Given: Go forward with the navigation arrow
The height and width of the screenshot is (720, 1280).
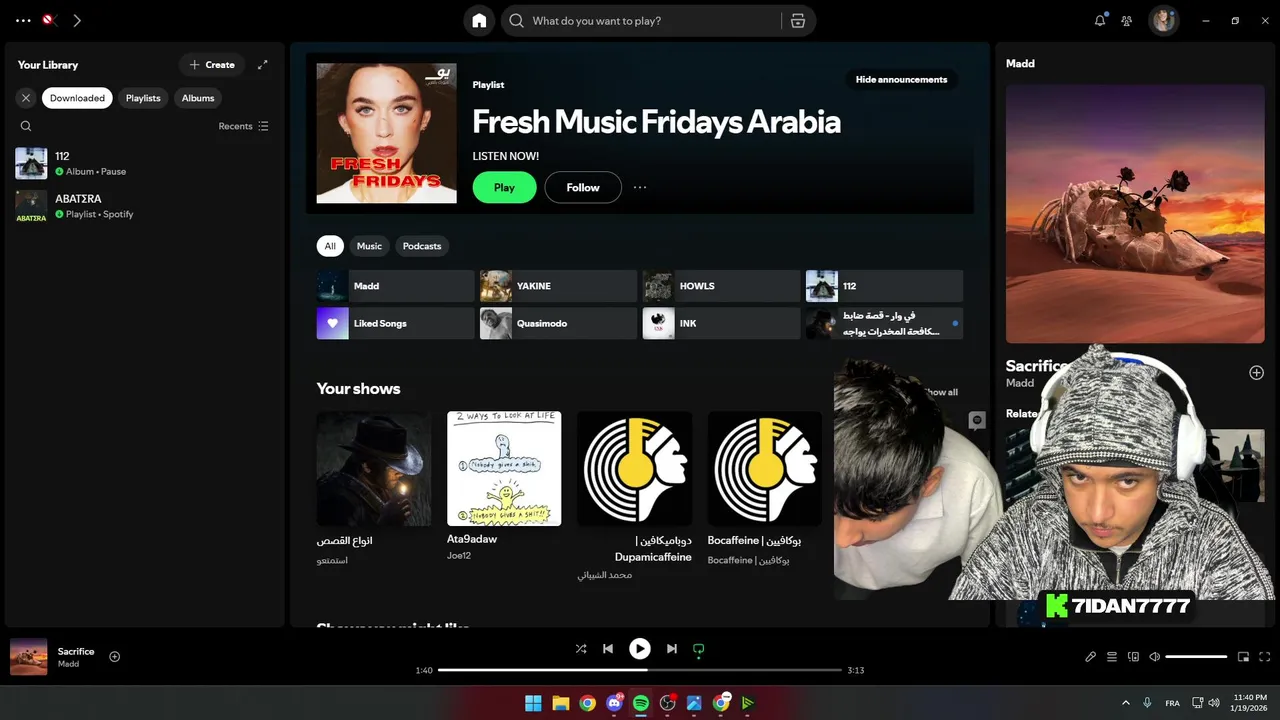Looking at the screenshot, I should (77, 20).
